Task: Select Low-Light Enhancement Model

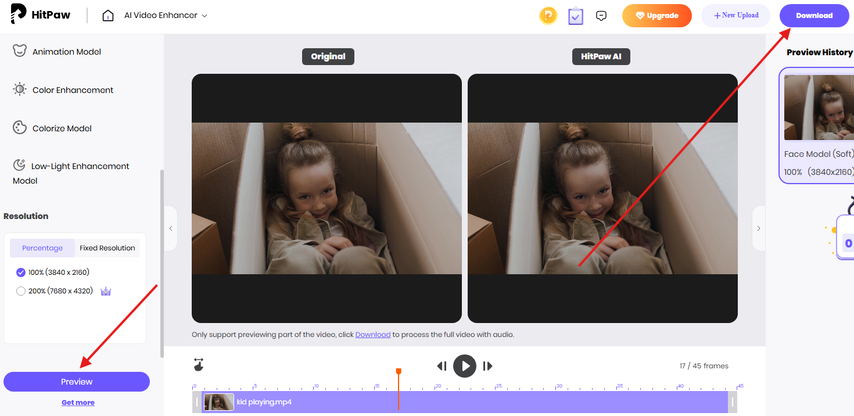Action: pos(71,173)
